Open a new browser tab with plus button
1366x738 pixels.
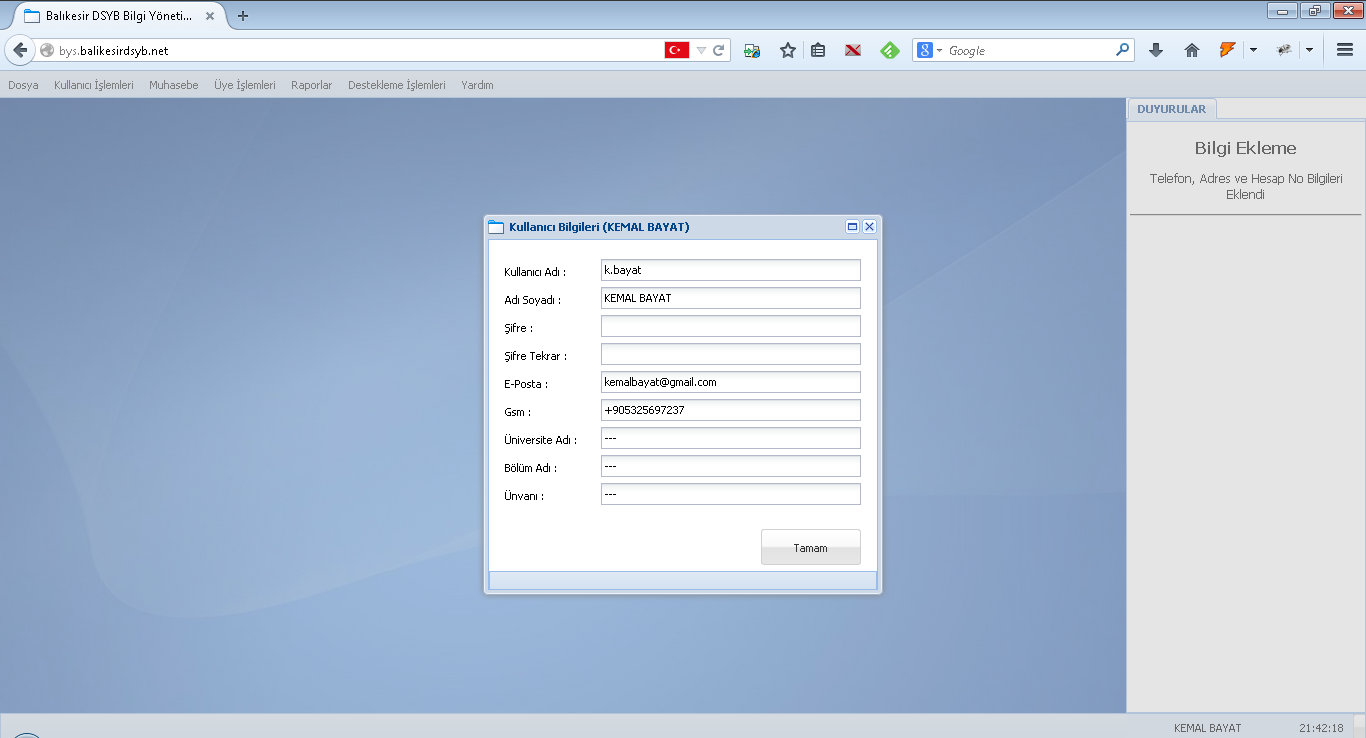pyautogui.click(x=243, y=16)
